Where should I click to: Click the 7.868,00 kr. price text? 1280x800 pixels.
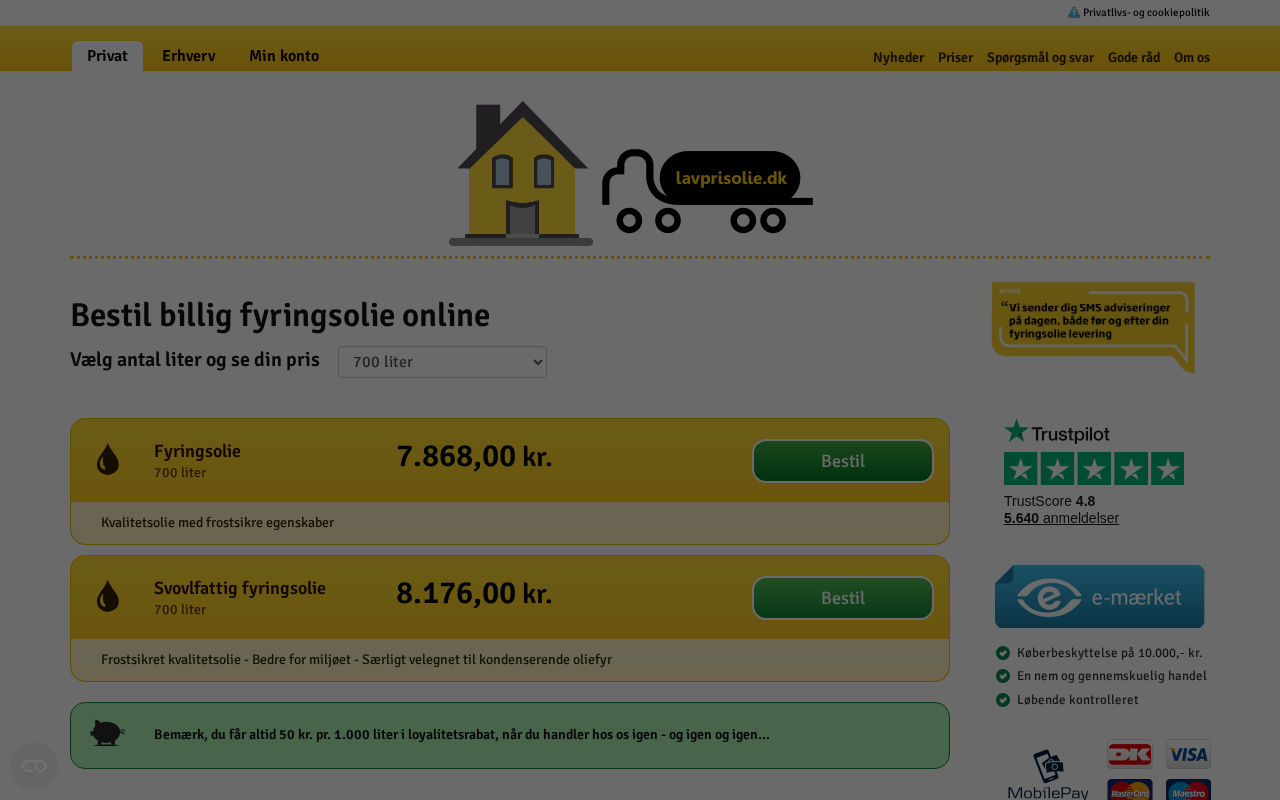pyautogui.click(x=474, y=457)
